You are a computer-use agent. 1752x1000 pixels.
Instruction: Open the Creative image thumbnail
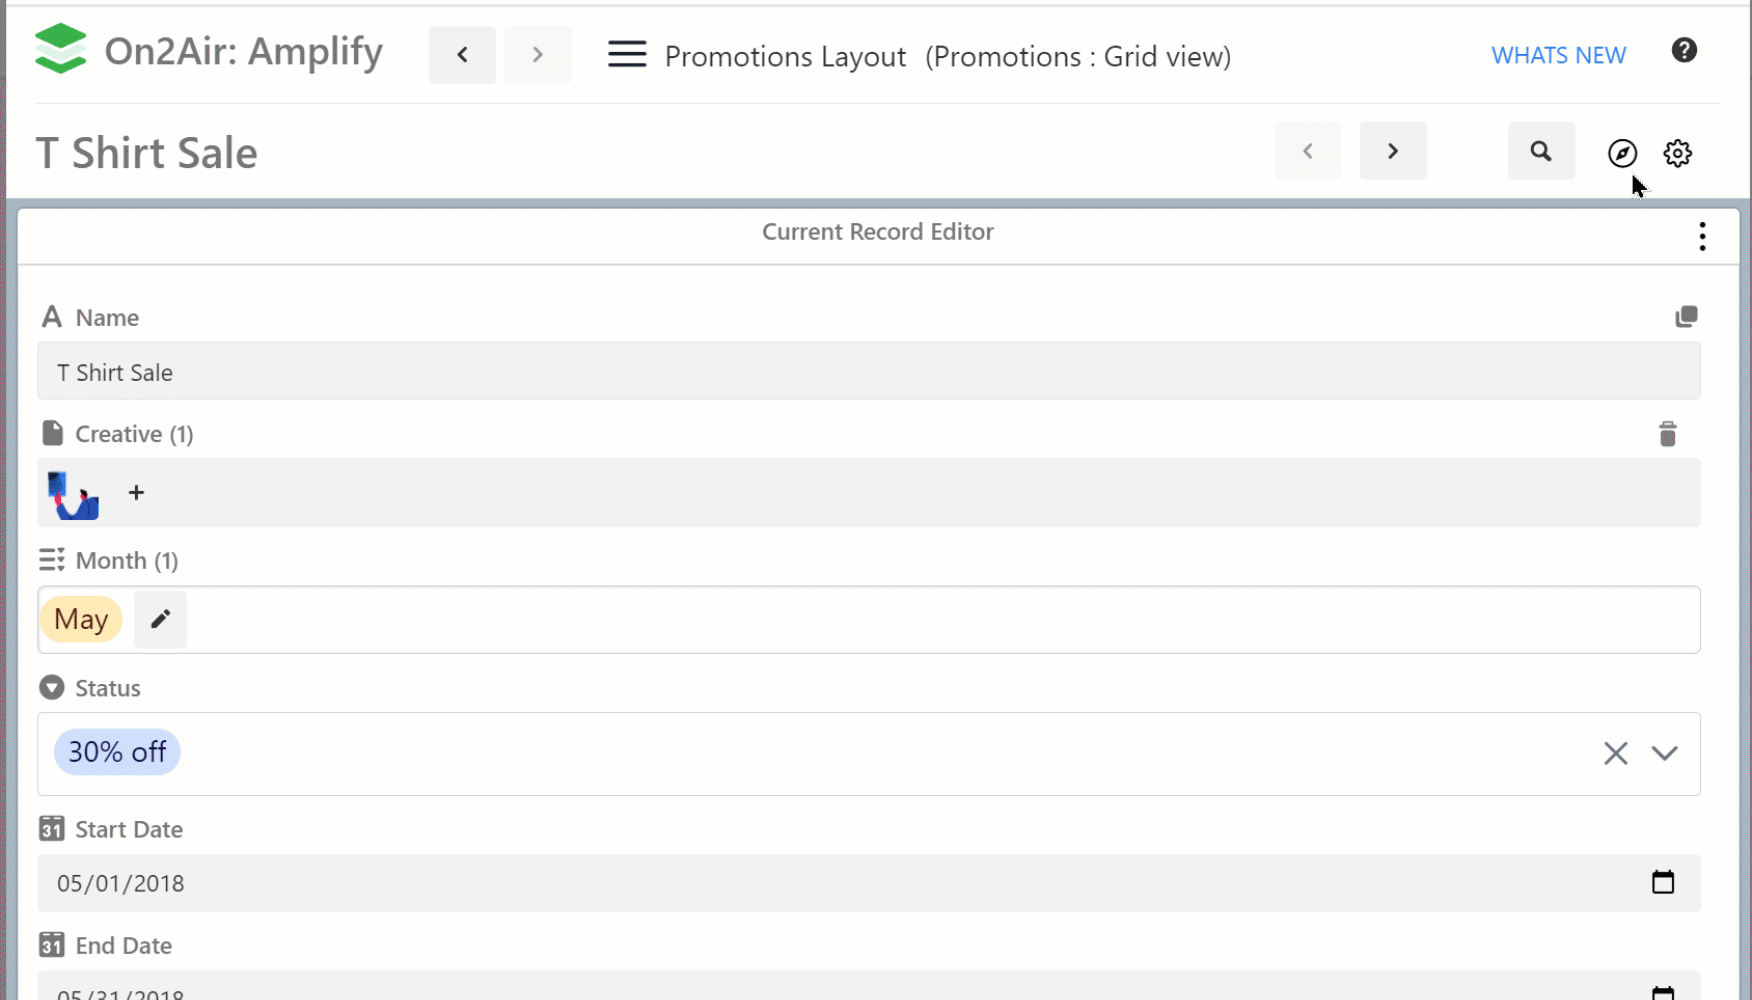pos(73,495)
